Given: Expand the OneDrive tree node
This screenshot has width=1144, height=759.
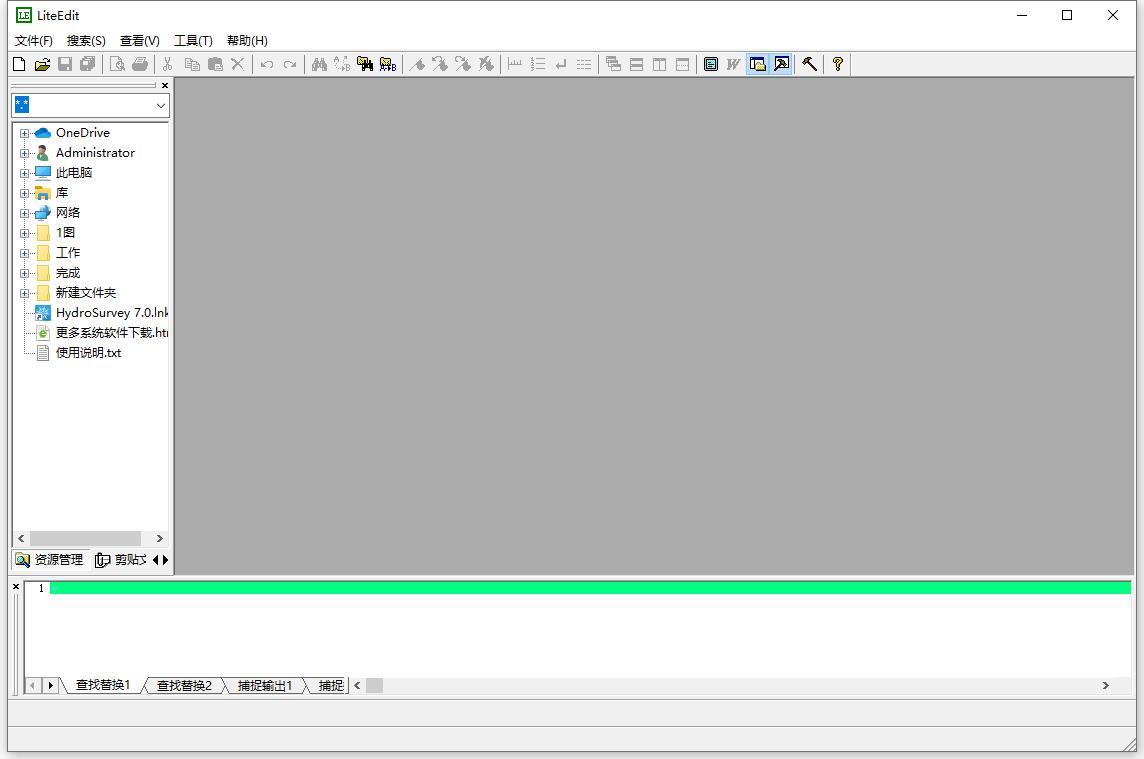Looking at the screenshot, I should click(25, 133).
